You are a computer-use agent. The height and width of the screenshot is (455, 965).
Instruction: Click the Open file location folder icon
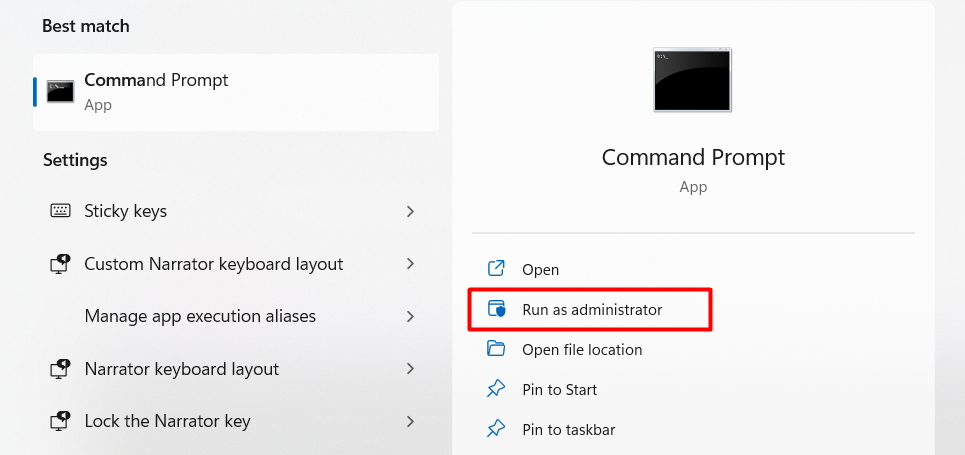(x=496, y=349)
